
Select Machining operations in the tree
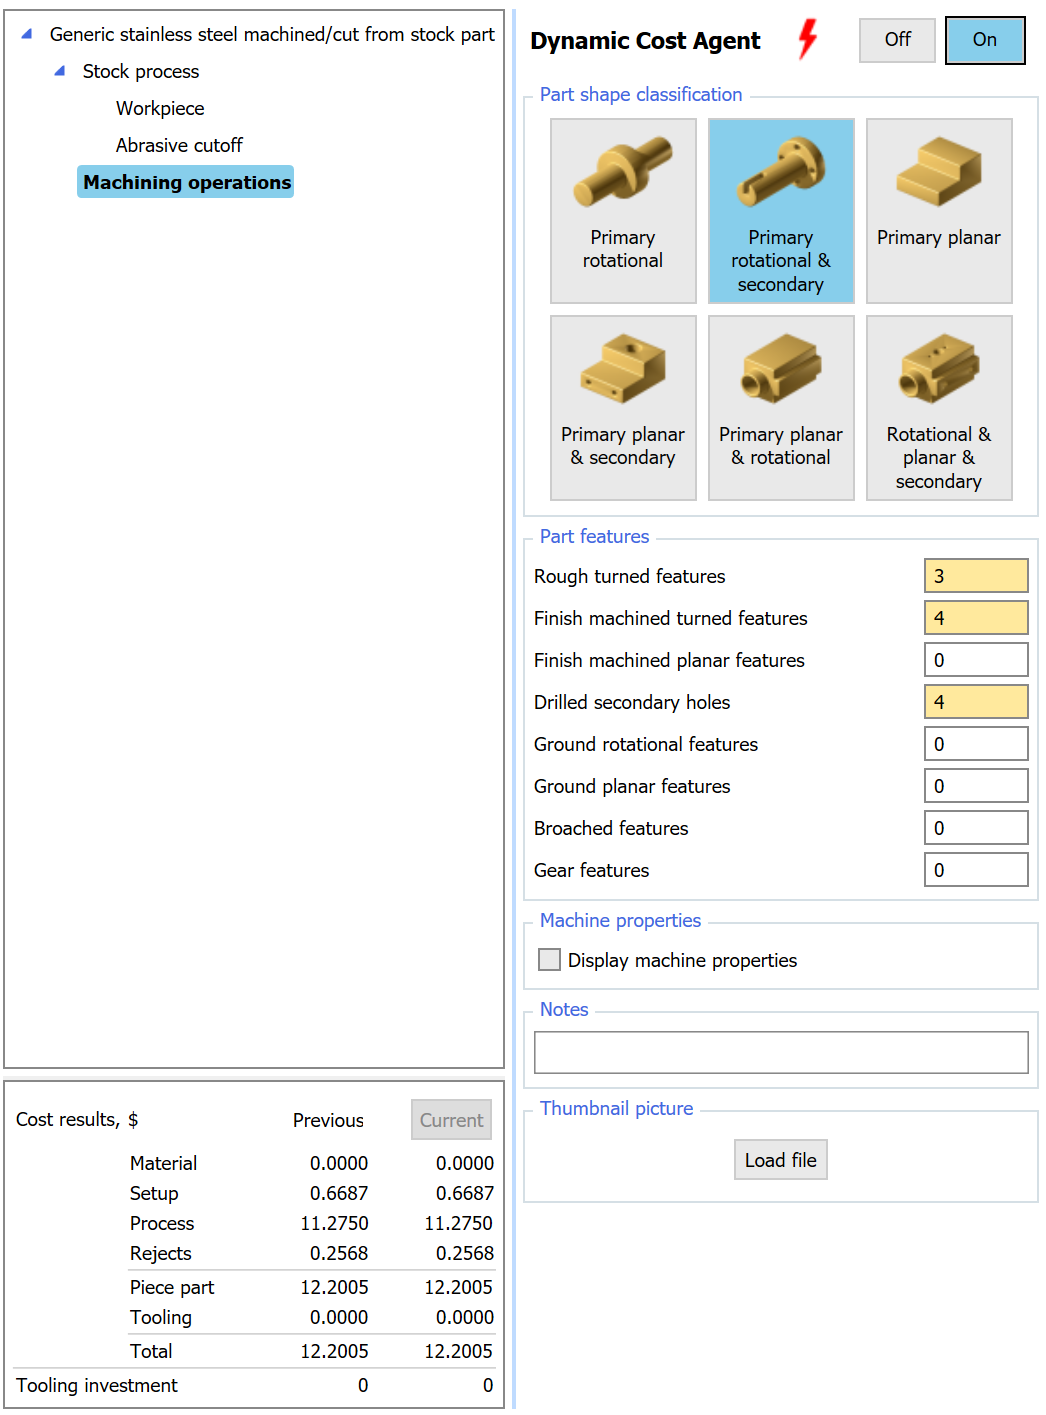(186, 182)
